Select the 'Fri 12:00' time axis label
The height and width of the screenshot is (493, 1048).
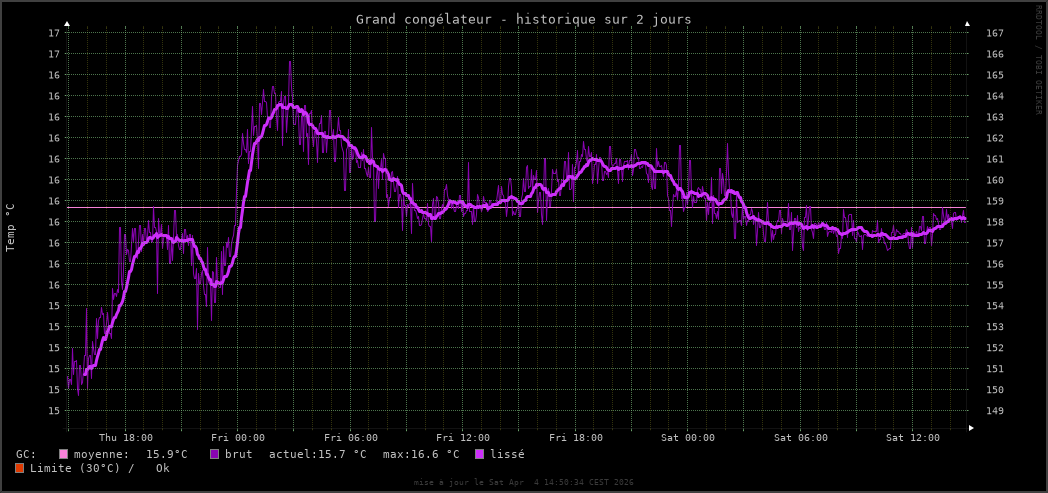tap(463, 438)
